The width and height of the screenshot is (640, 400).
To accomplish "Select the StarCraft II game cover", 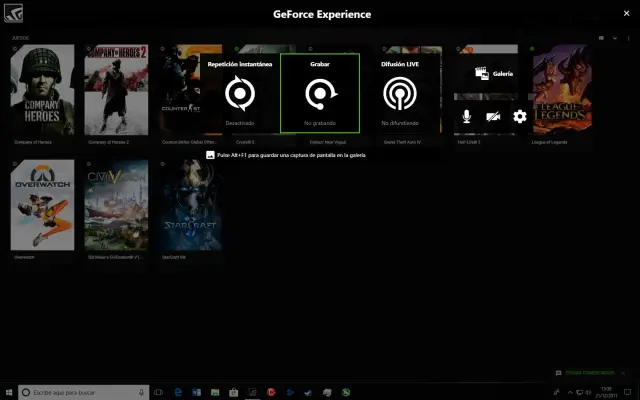I will pyautogui.click(x=191, y=205).
